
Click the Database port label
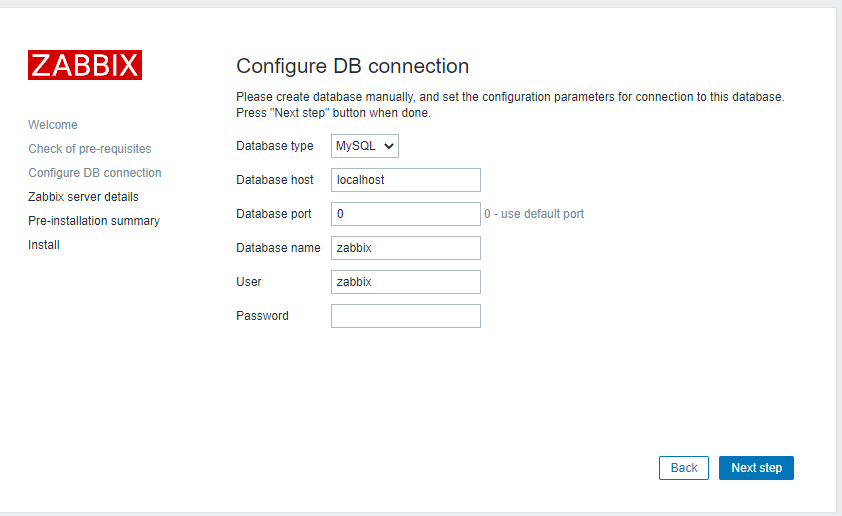pos(273,214)
